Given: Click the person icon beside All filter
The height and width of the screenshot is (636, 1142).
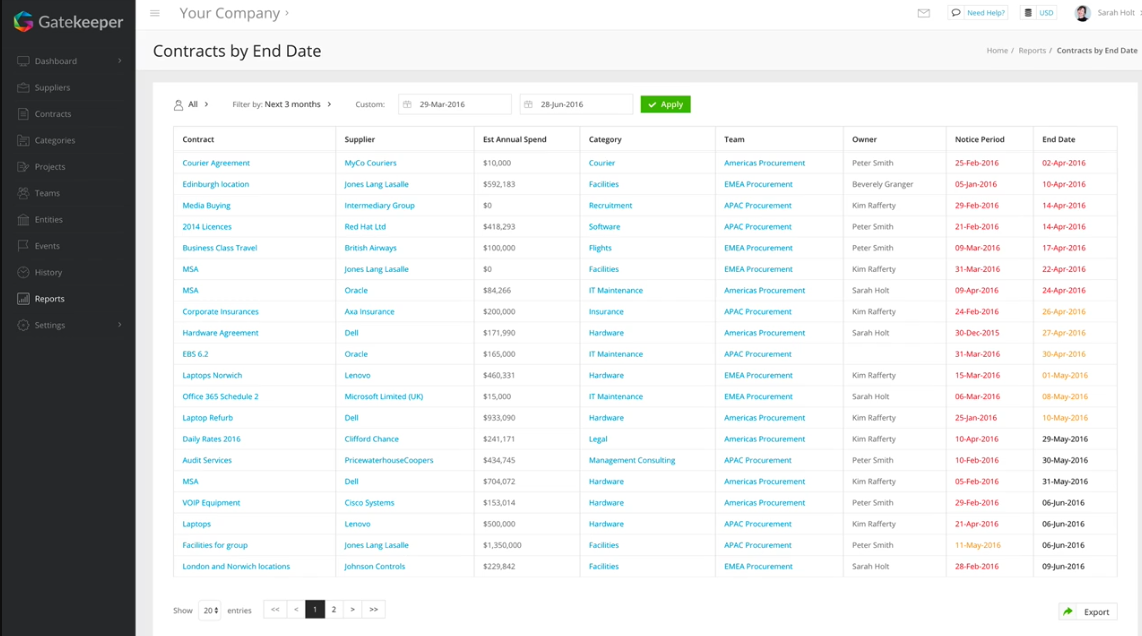Looking at the screenshot, I should tap(178, 105).
